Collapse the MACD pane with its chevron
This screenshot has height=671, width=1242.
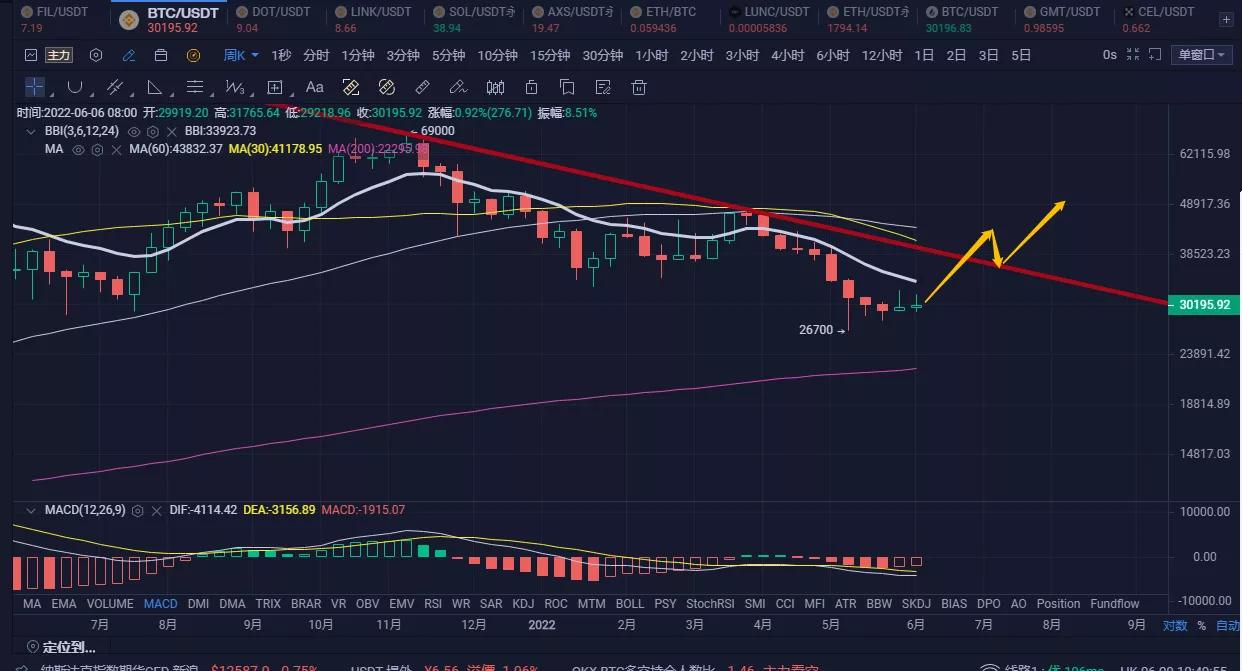click(31, 510)
